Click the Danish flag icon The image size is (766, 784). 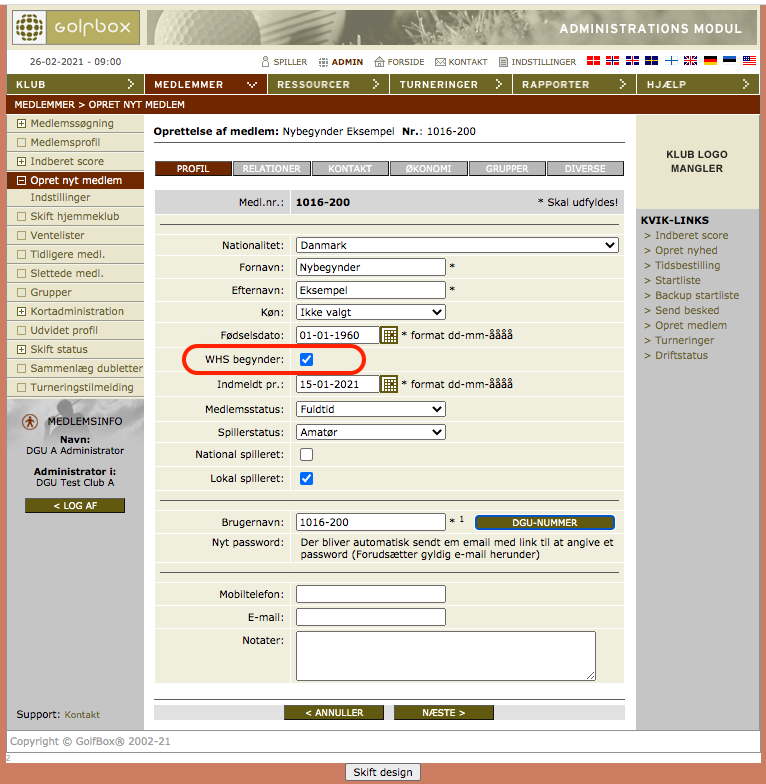tap(593, 62)
